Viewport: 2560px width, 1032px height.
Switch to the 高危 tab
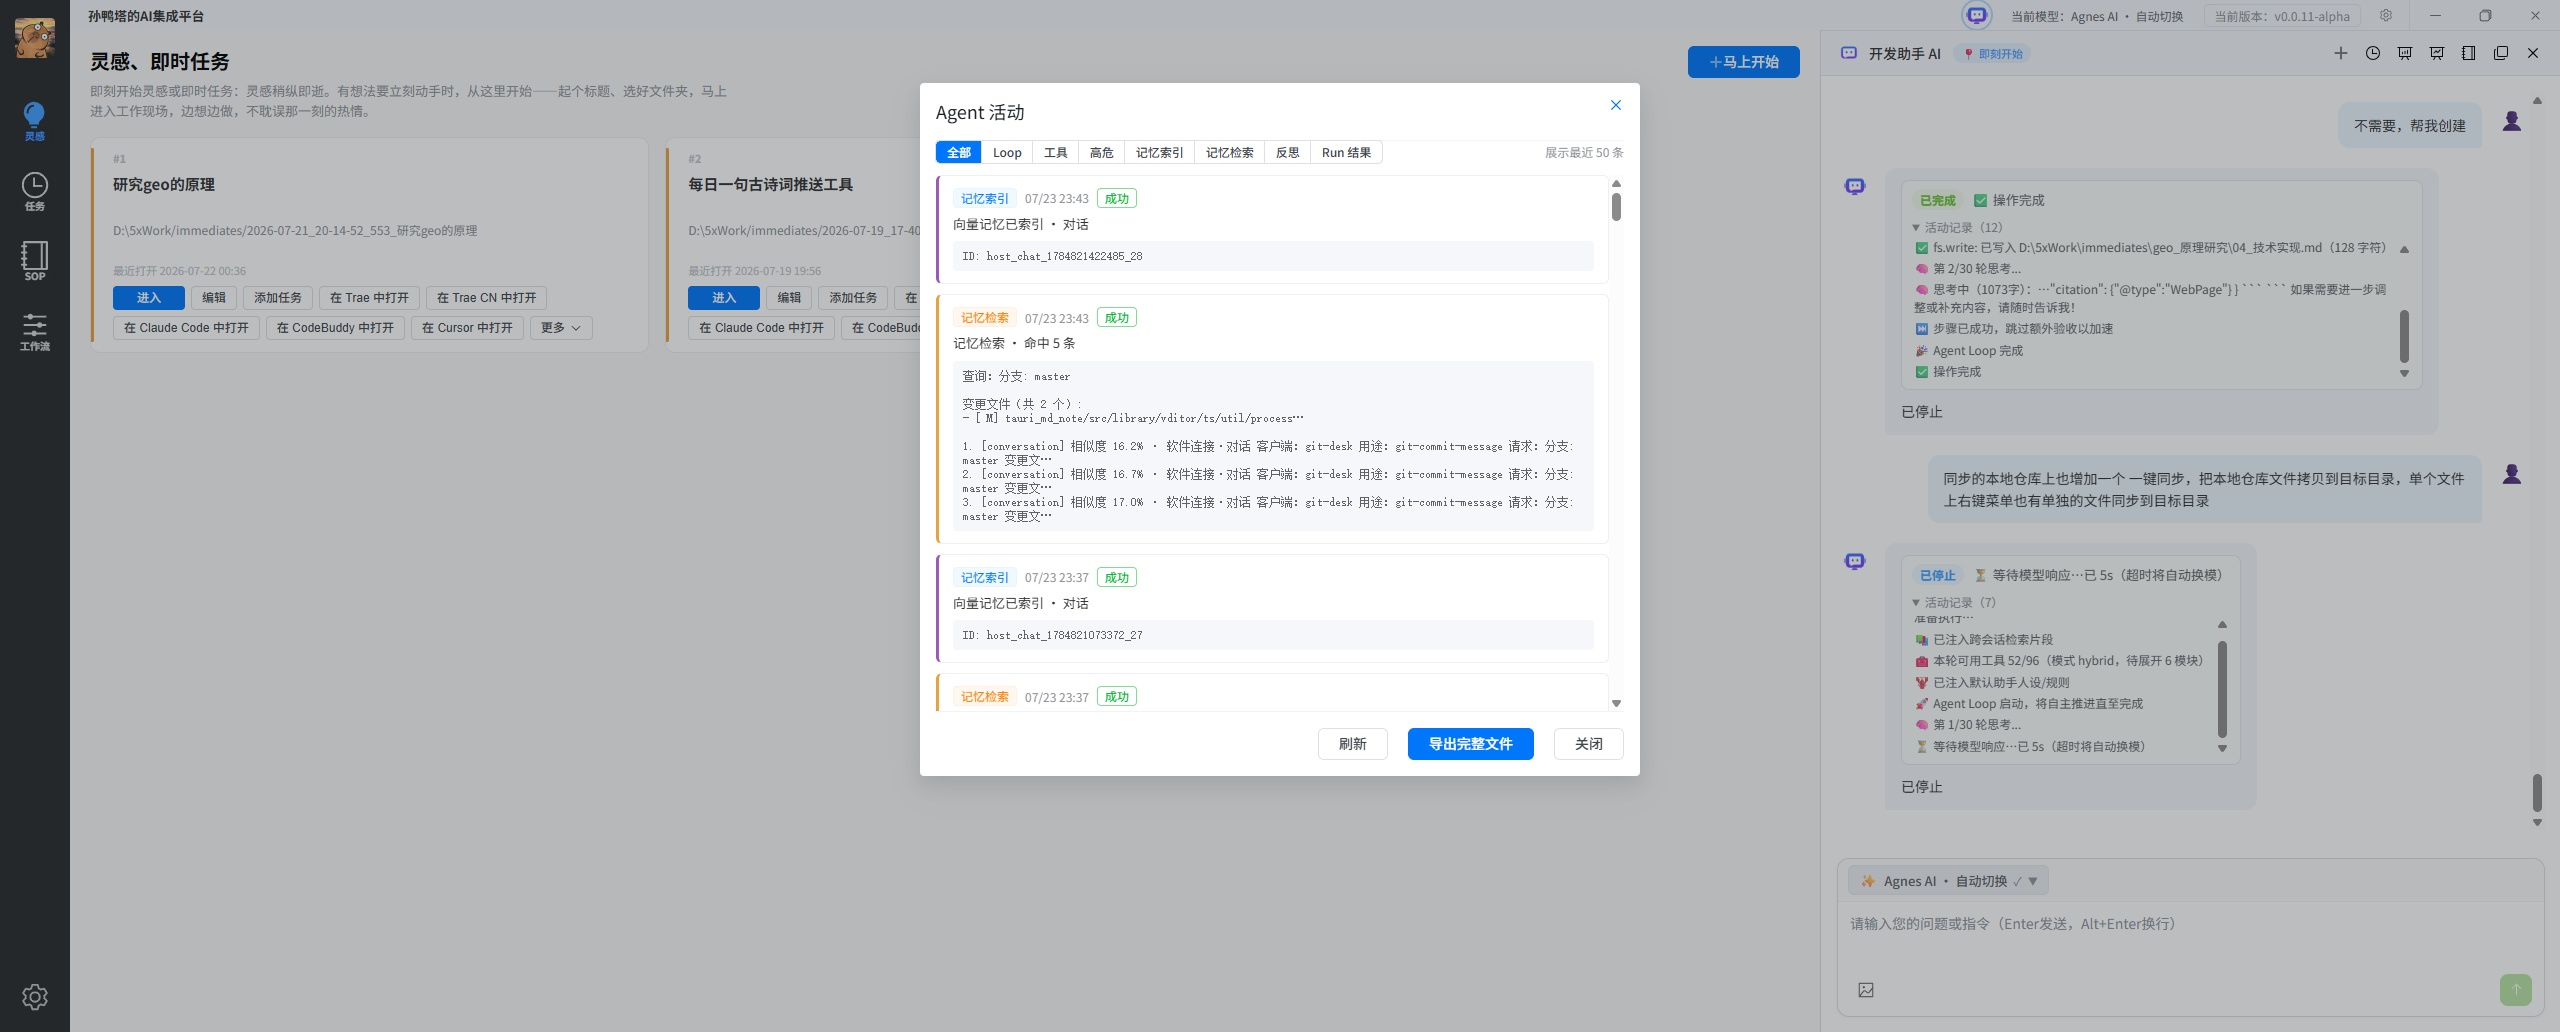(1102, 153)
